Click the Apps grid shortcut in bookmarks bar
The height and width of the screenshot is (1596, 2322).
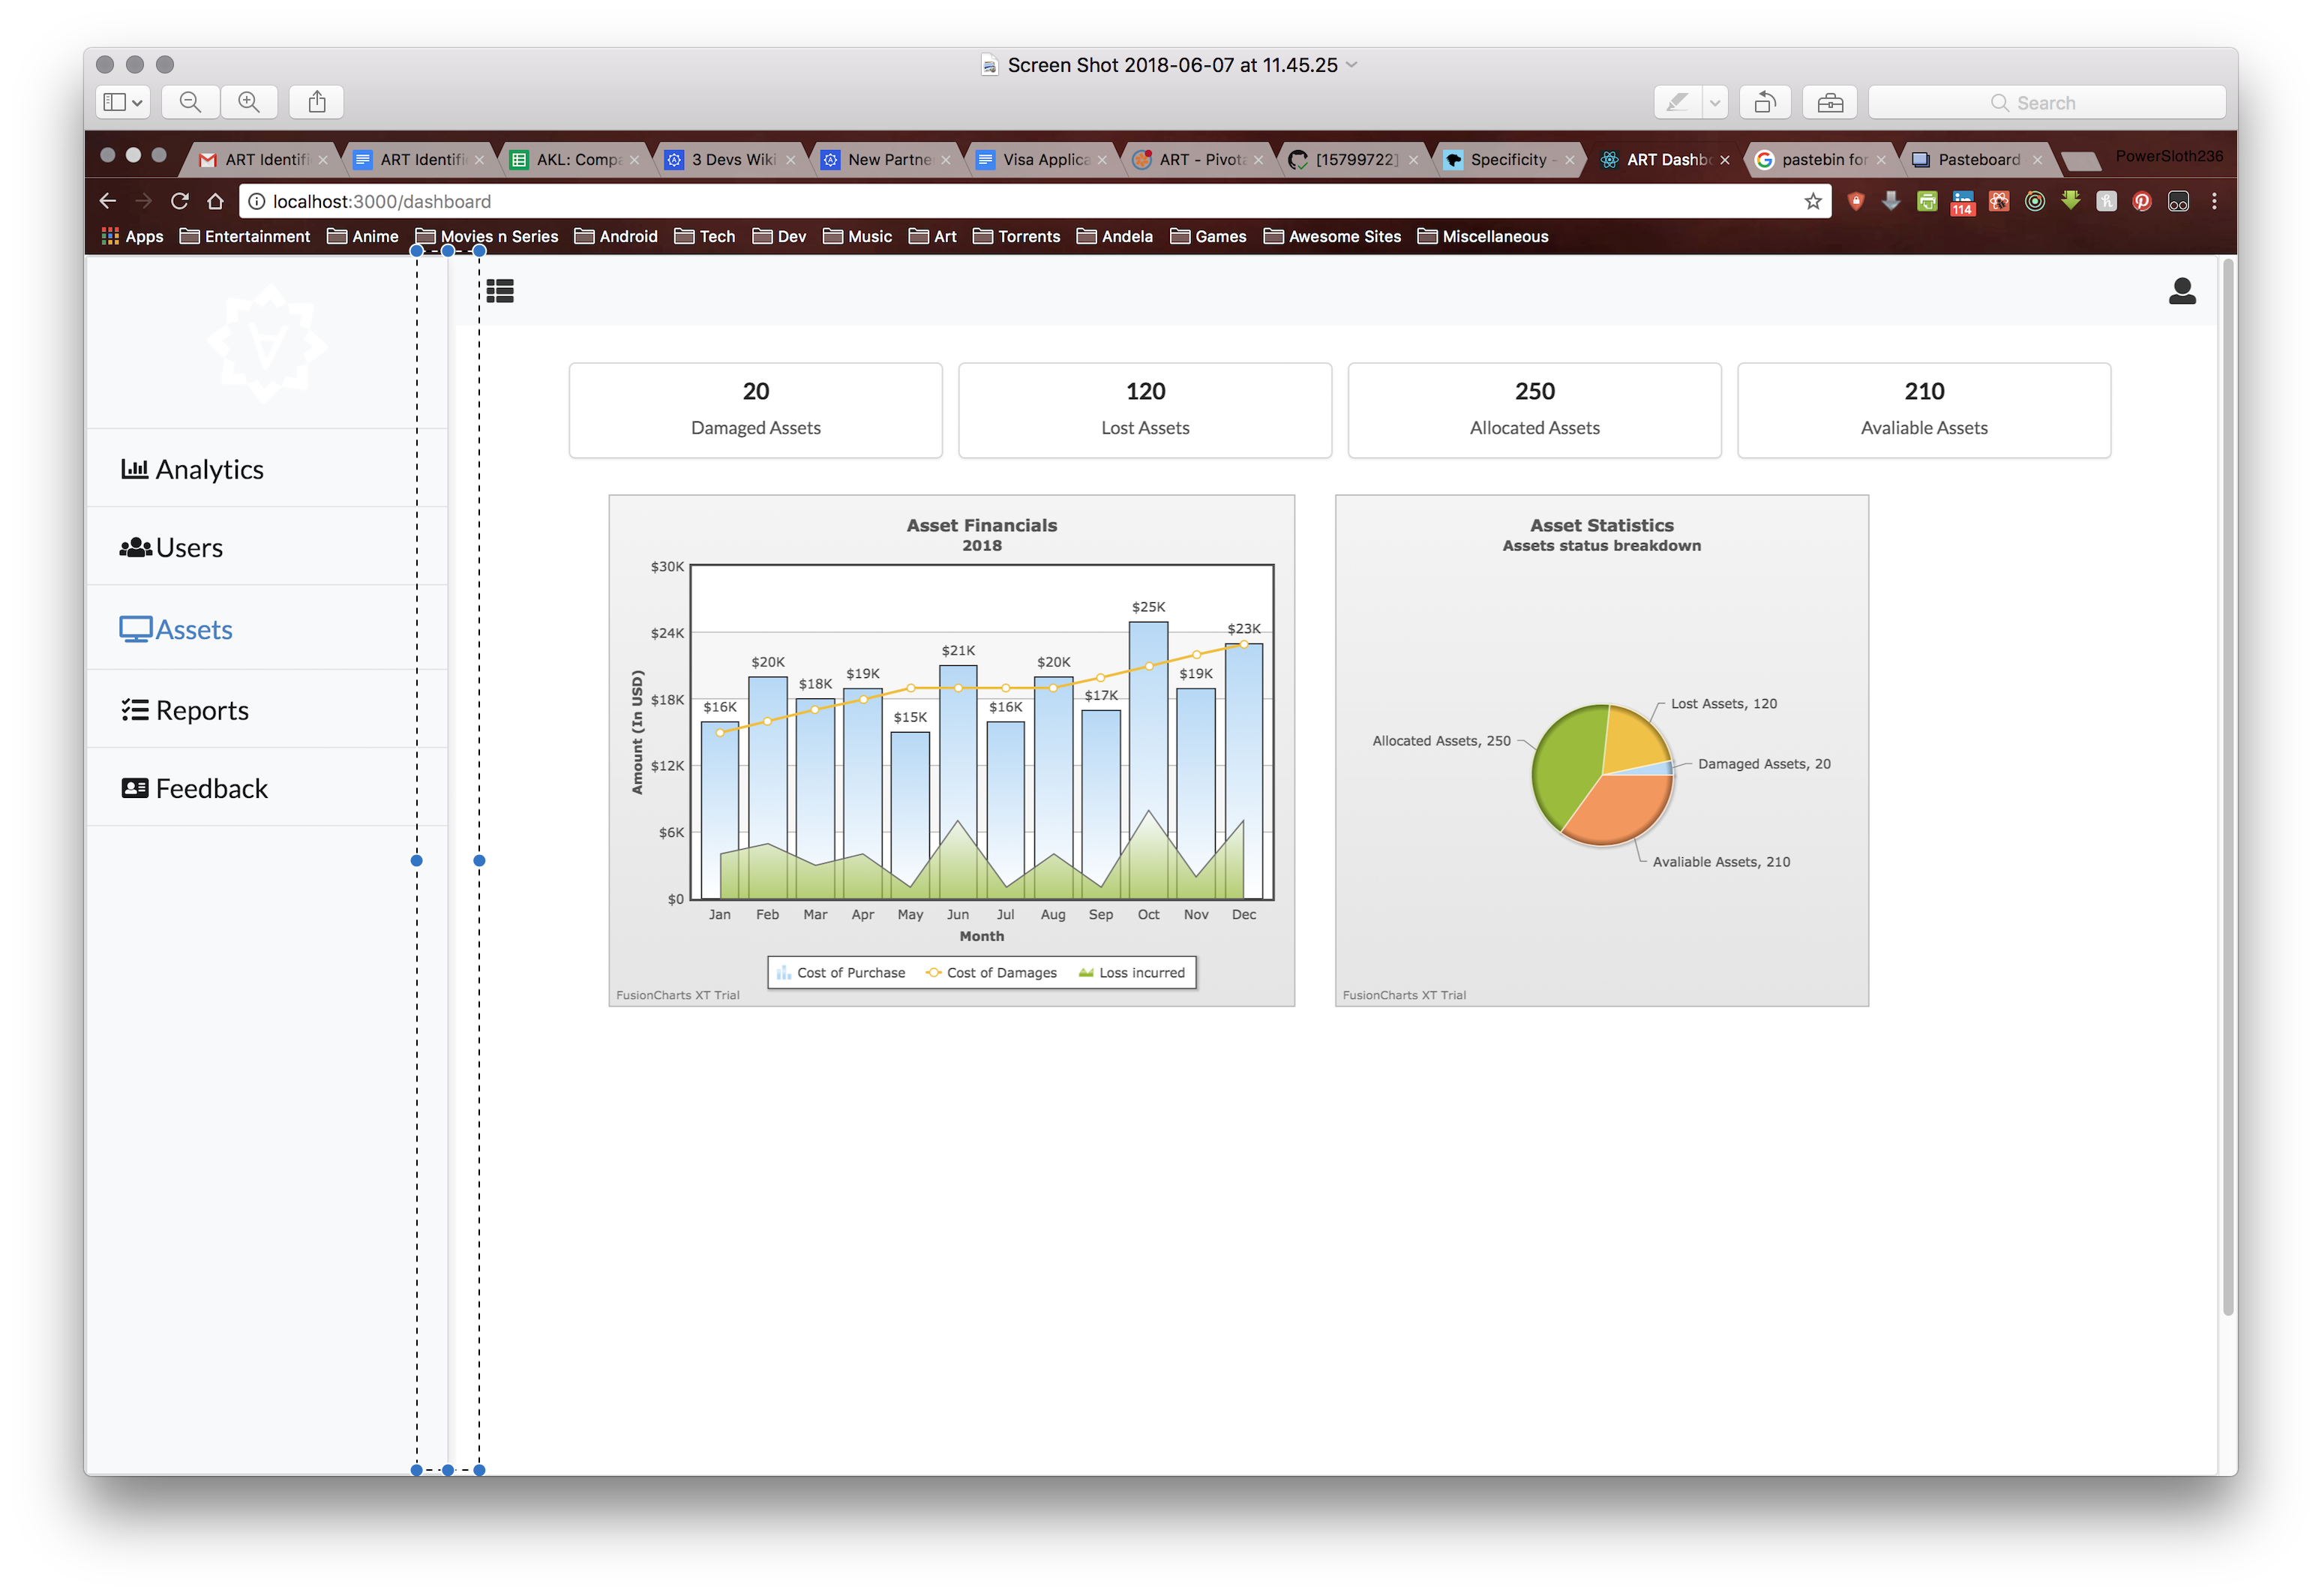point(132,236)
